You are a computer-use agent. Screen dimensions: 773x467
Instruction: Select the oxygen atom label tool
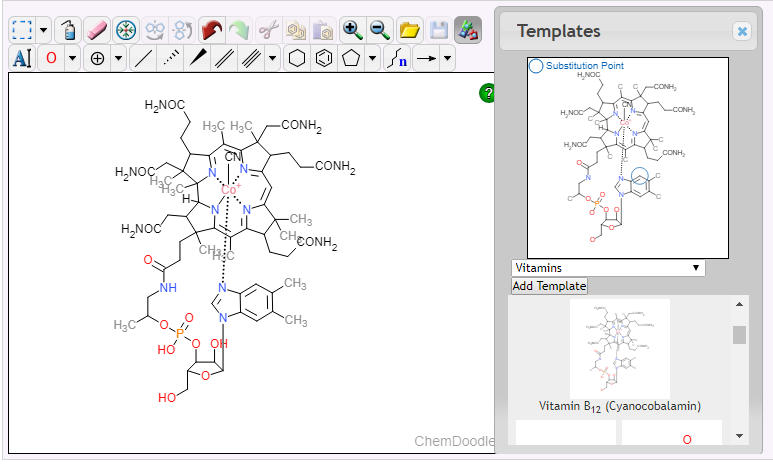51,58
